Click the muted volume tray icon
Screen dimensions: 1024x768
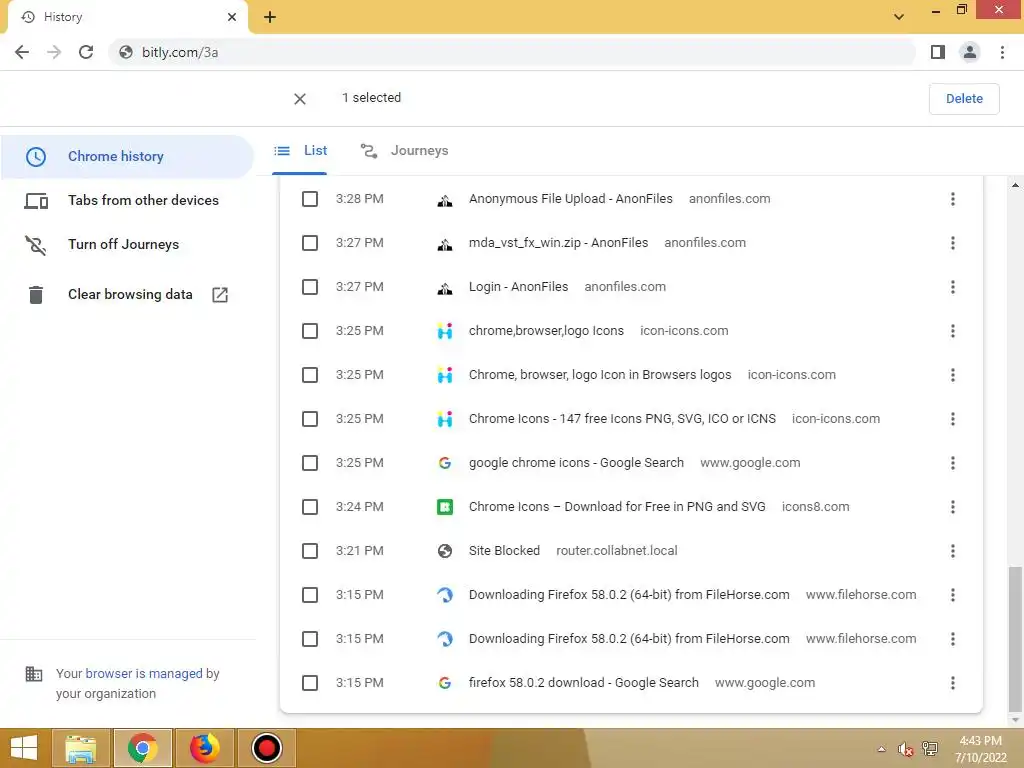(905, 749)
